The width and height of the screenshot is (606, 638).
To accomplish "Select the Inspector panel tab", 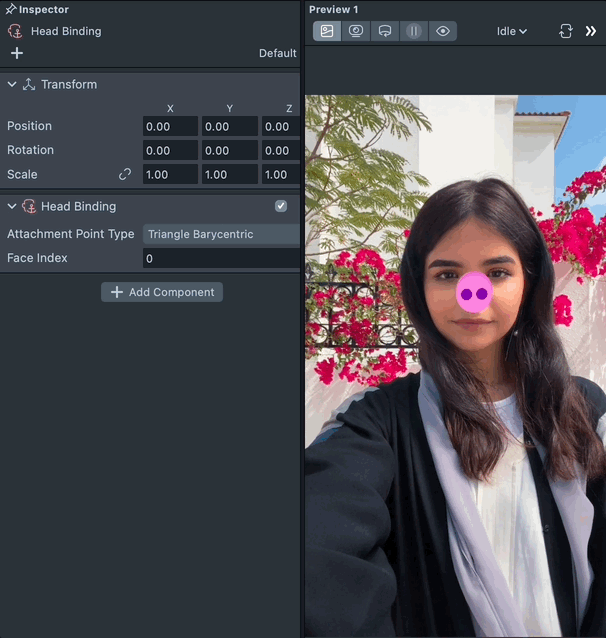I will tap(44, 9).
